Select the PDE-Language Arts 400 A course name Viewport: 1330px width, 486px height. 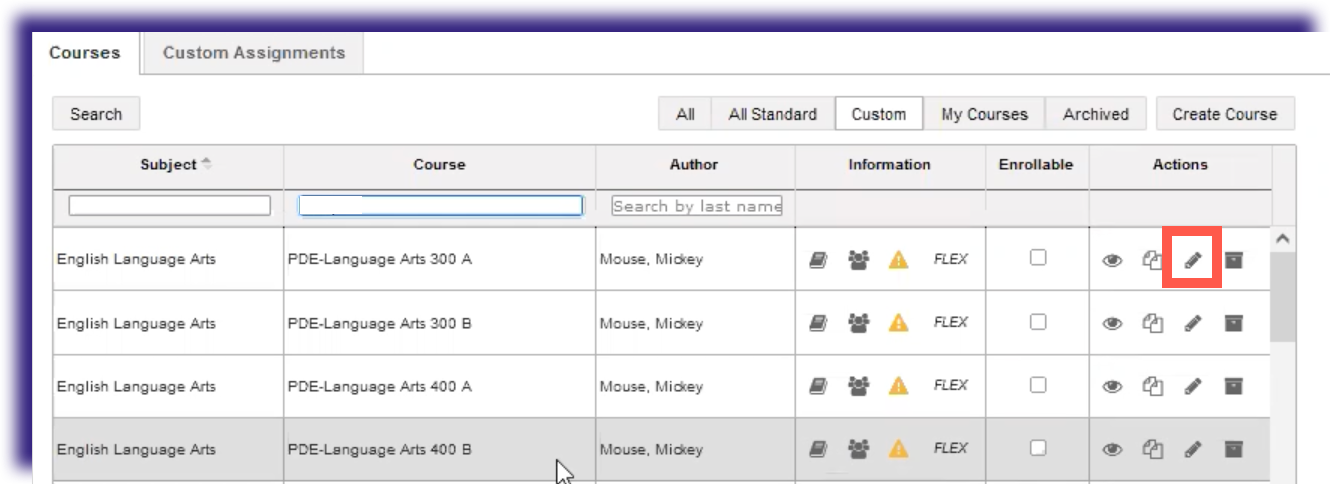tap(380, 387)
